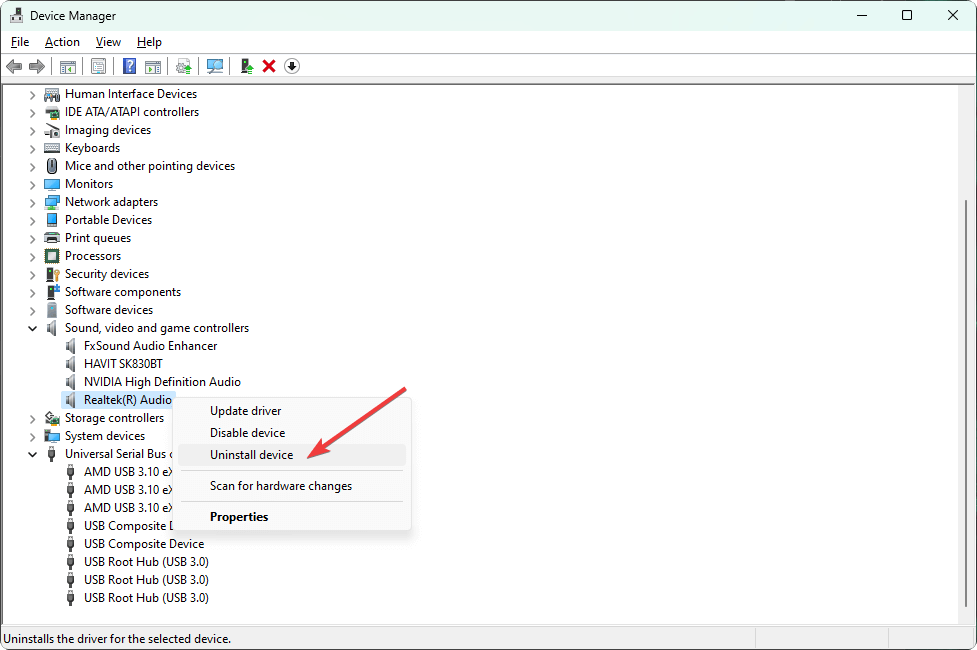Open Properties from the context menu
The image size is (977, 650).
point(292,517)
